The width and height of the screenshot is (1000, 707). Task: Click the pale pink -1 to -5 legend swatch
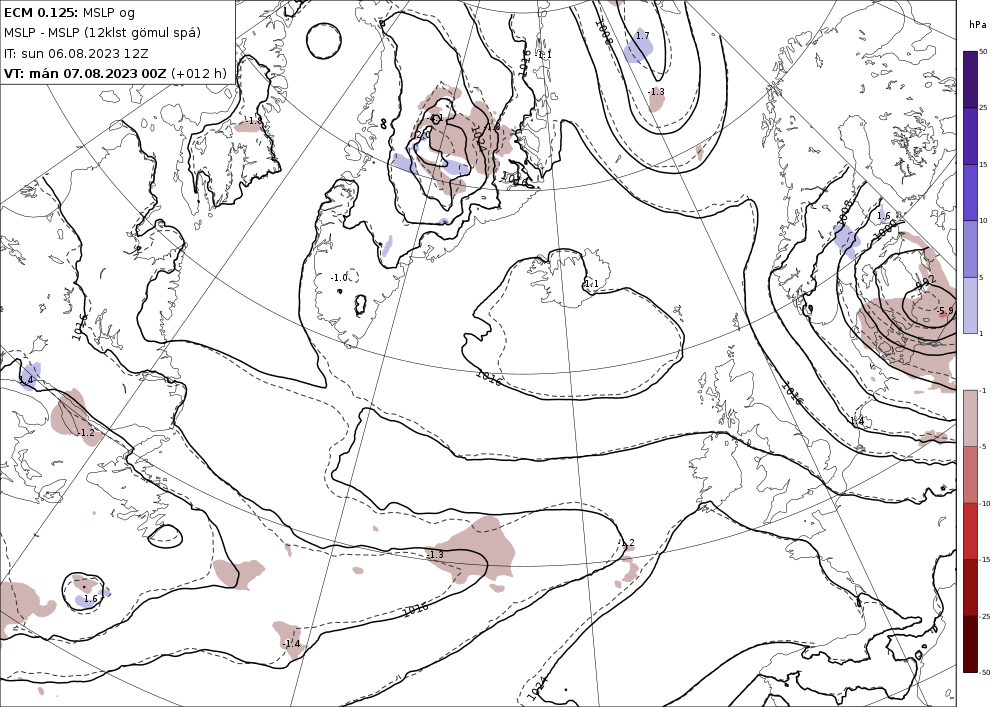(970, 418)
